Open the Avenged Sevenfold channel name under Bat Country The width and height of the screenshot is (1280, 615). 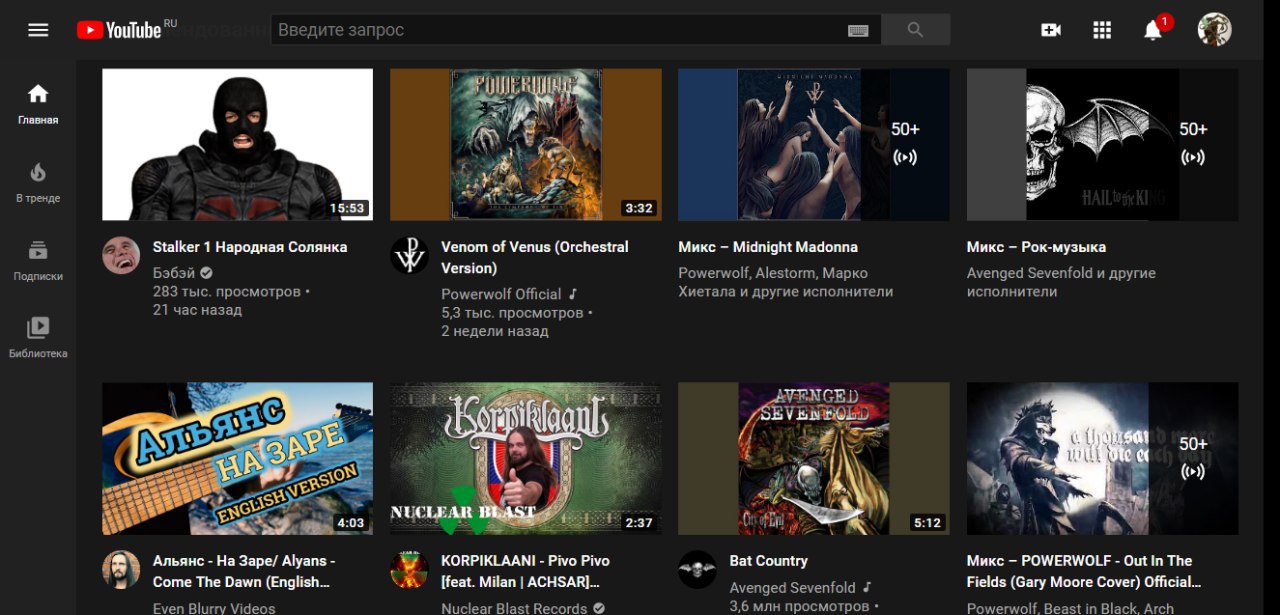coord(793,587)
